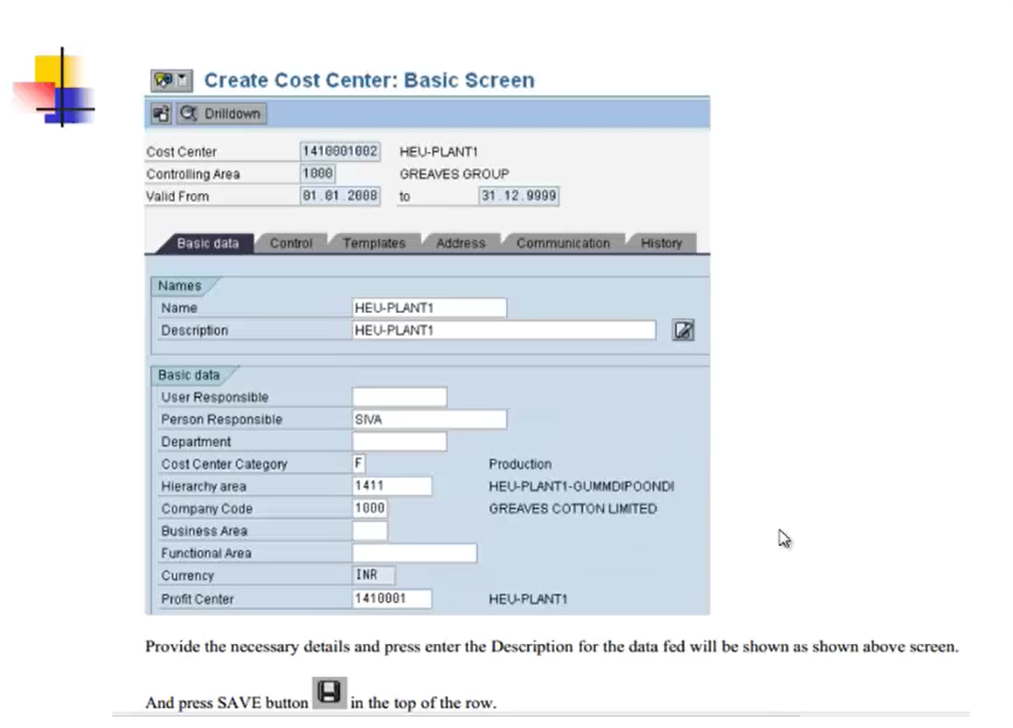This screenshot has height=728, width=1013.
Task: Select the Functional Area field
Action: 415,553
